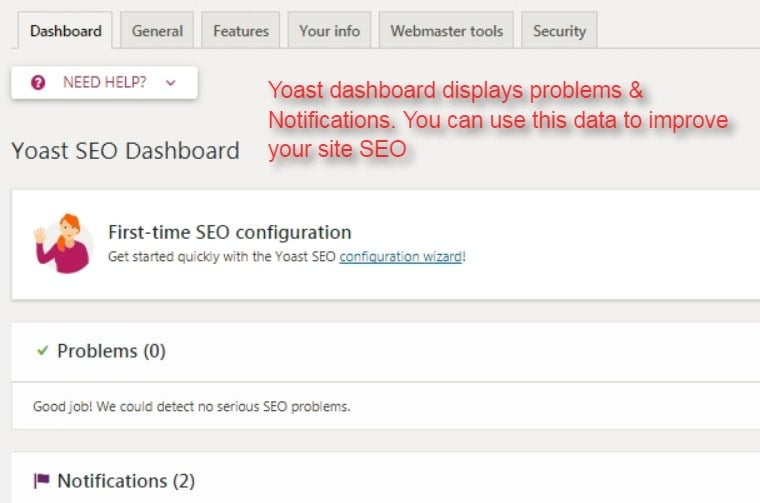Open the configuration wizard link
Image resolution: width=760 pixels, height=503 pixels.
tap(401, 256)
